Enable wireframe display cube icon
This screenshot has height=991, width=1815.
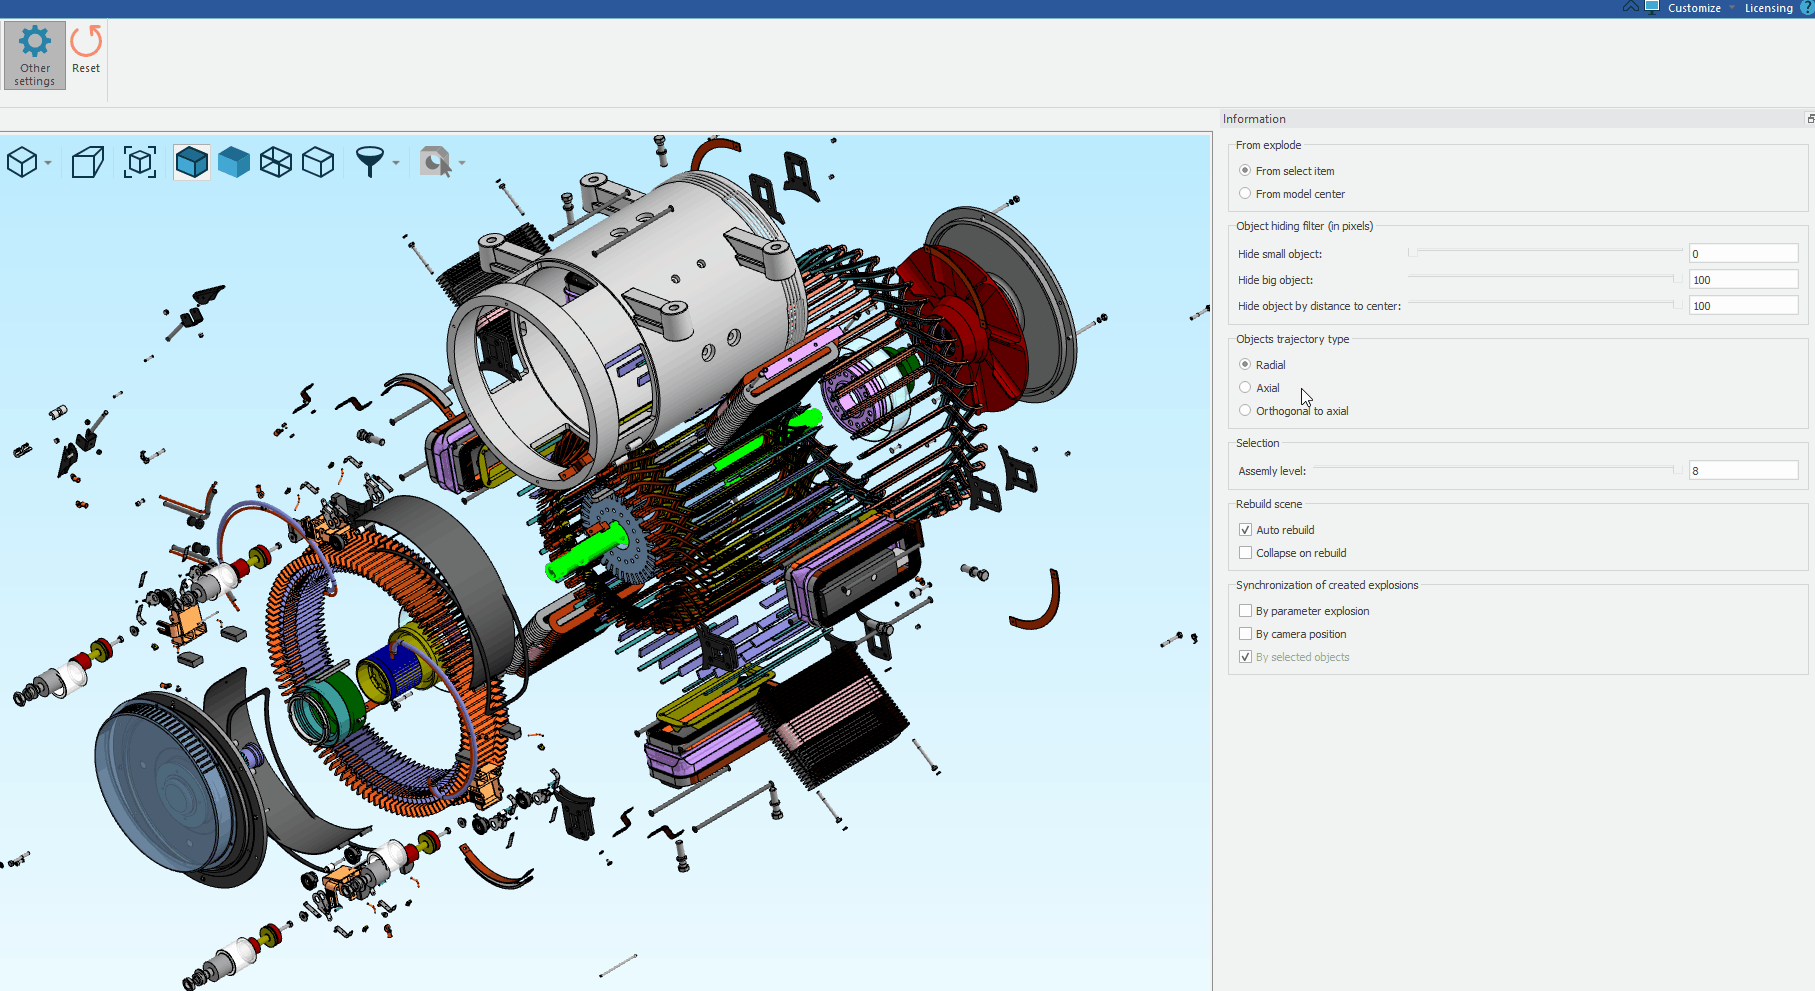[x=276, y=162]
